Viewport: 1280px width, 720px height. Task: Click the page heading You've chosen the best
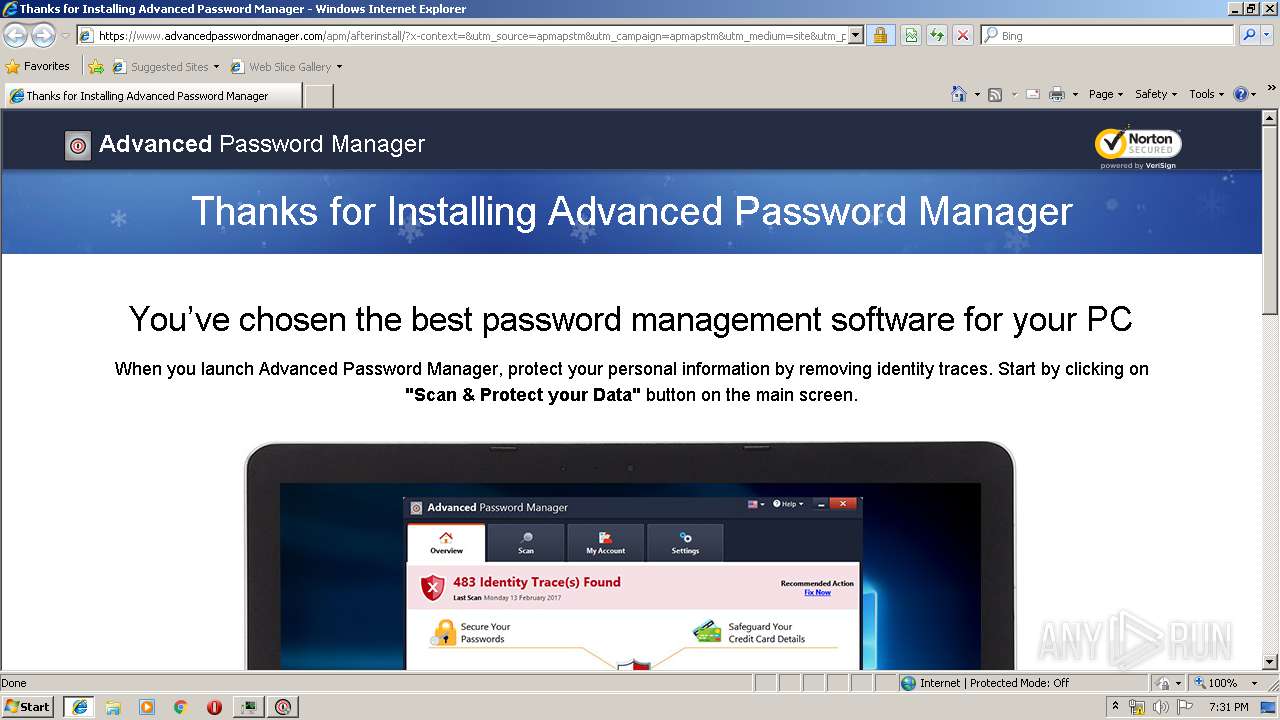630,320
